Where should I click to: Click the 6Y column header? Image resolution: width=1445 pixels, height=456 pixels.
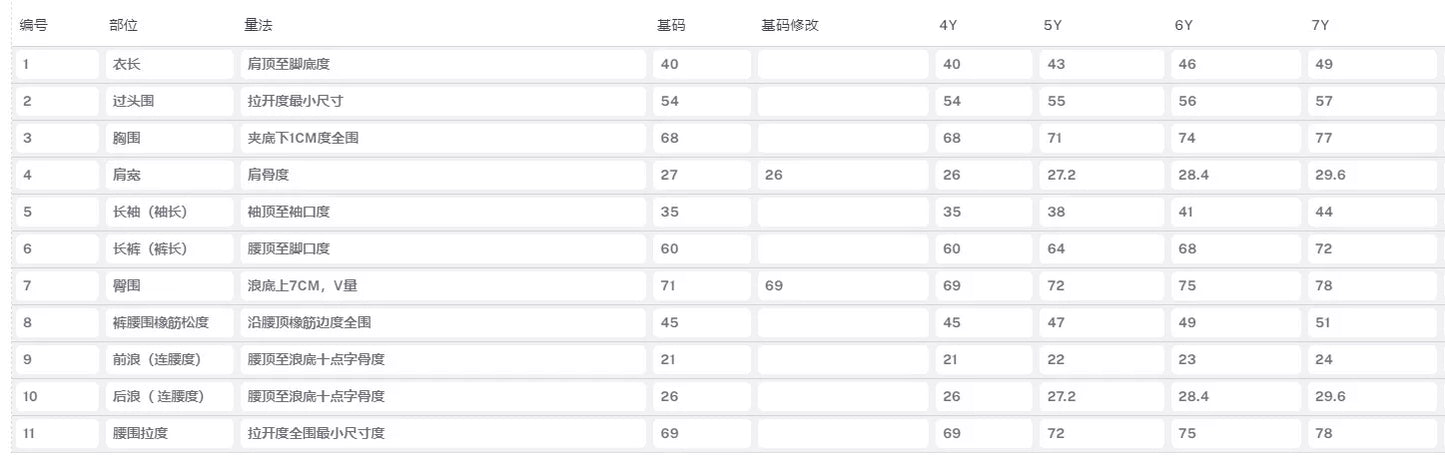tap(1184, 25)
